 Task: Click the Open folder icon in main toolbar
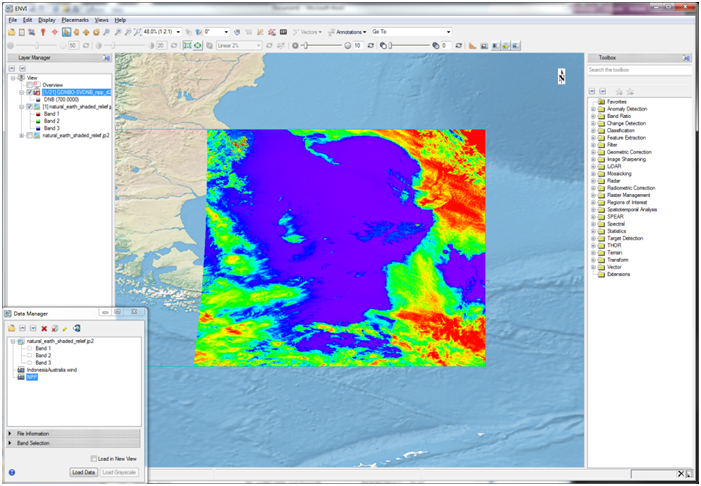(x=11, y=32)
